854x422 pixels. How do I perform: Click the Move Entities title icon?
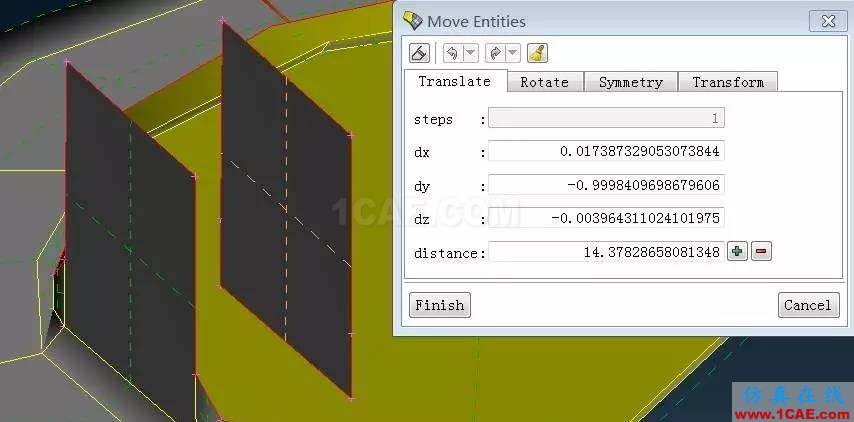click(412, 21)
